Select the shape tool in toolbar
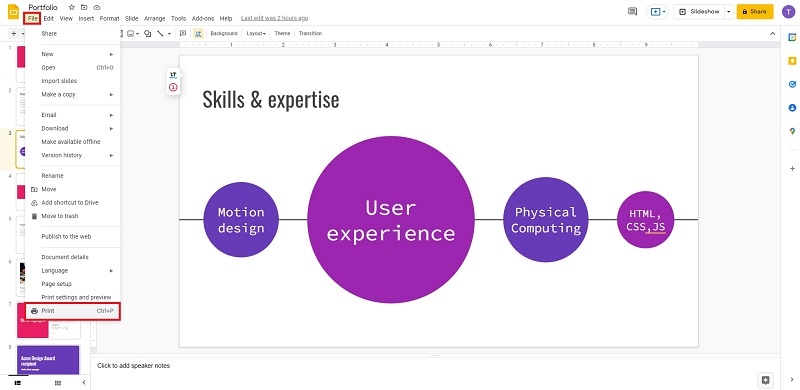 (x=147, y=34)
